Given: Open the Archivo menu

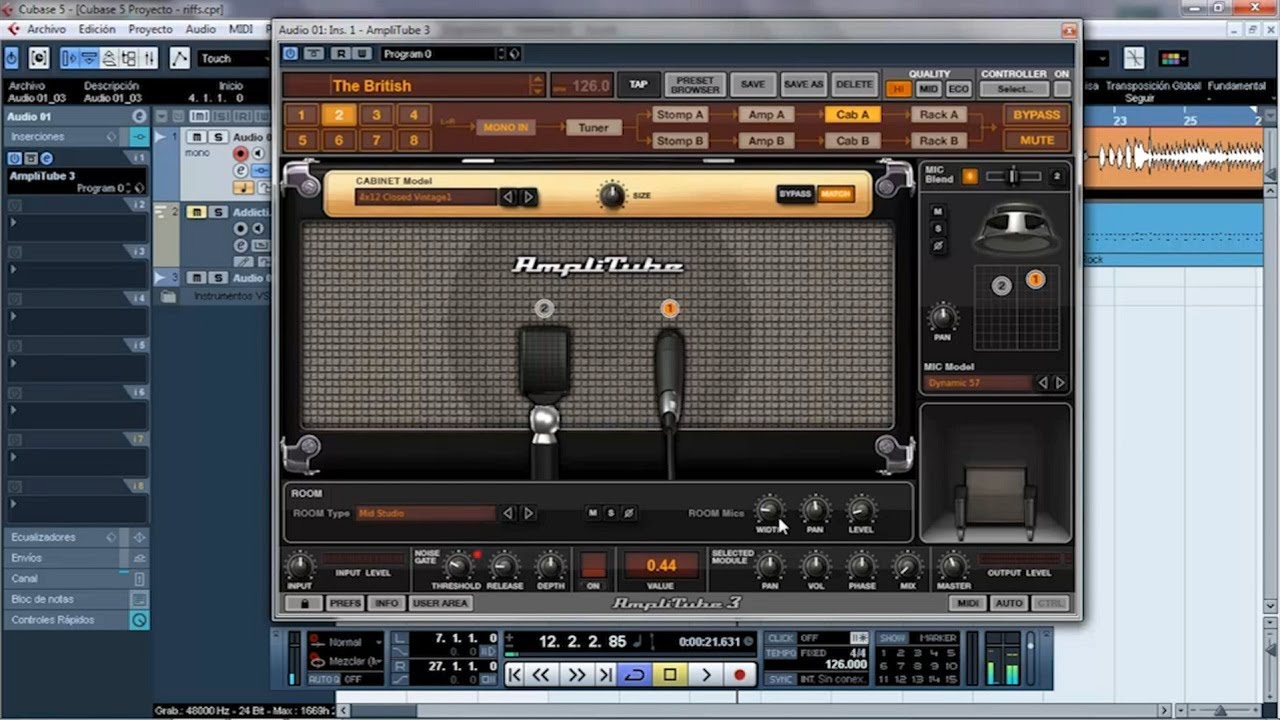Looking at the screenshot, I should click(46, 29).
